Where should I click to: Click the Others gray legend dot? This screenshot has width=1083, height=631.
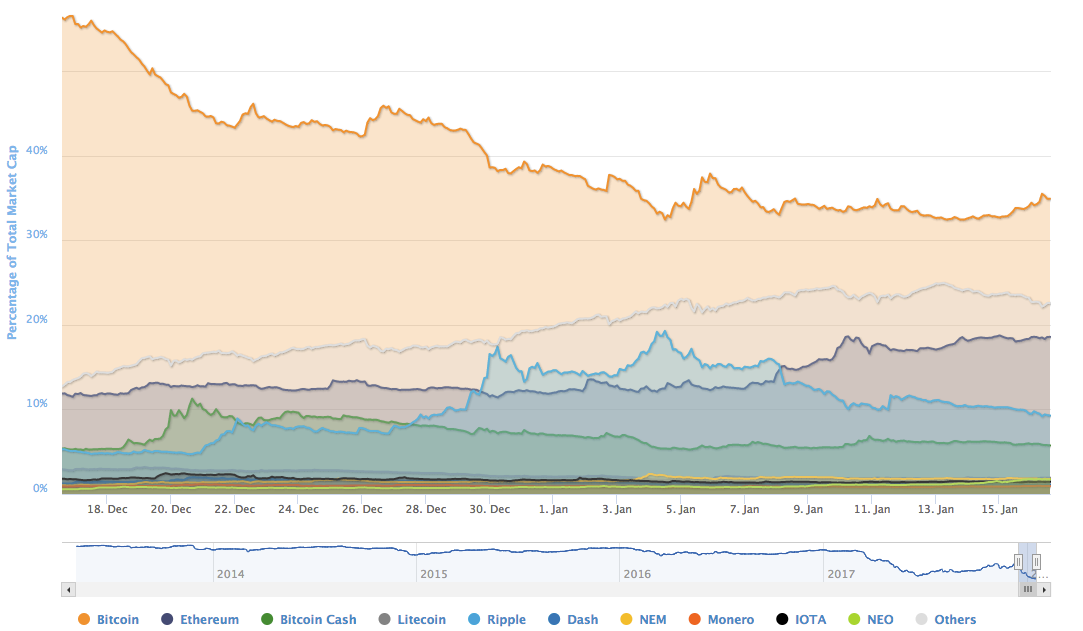tap(921, 620)
